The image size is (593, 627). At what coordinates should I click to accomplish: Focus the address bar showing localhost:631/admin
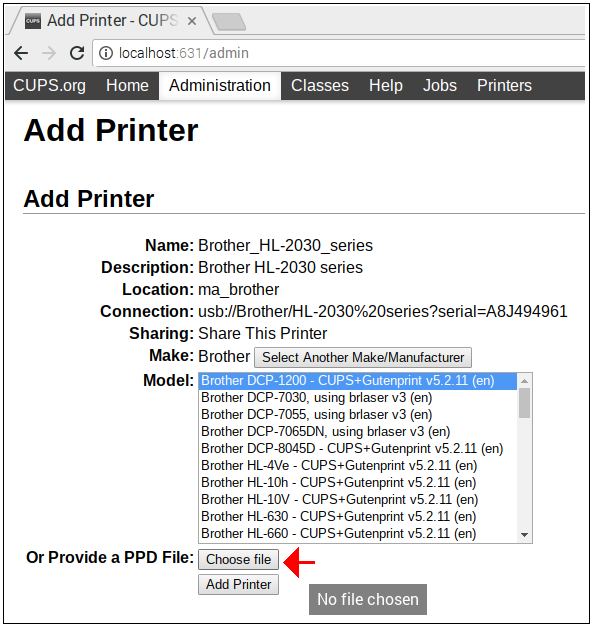pyautogui.click(x=340, y=53)
